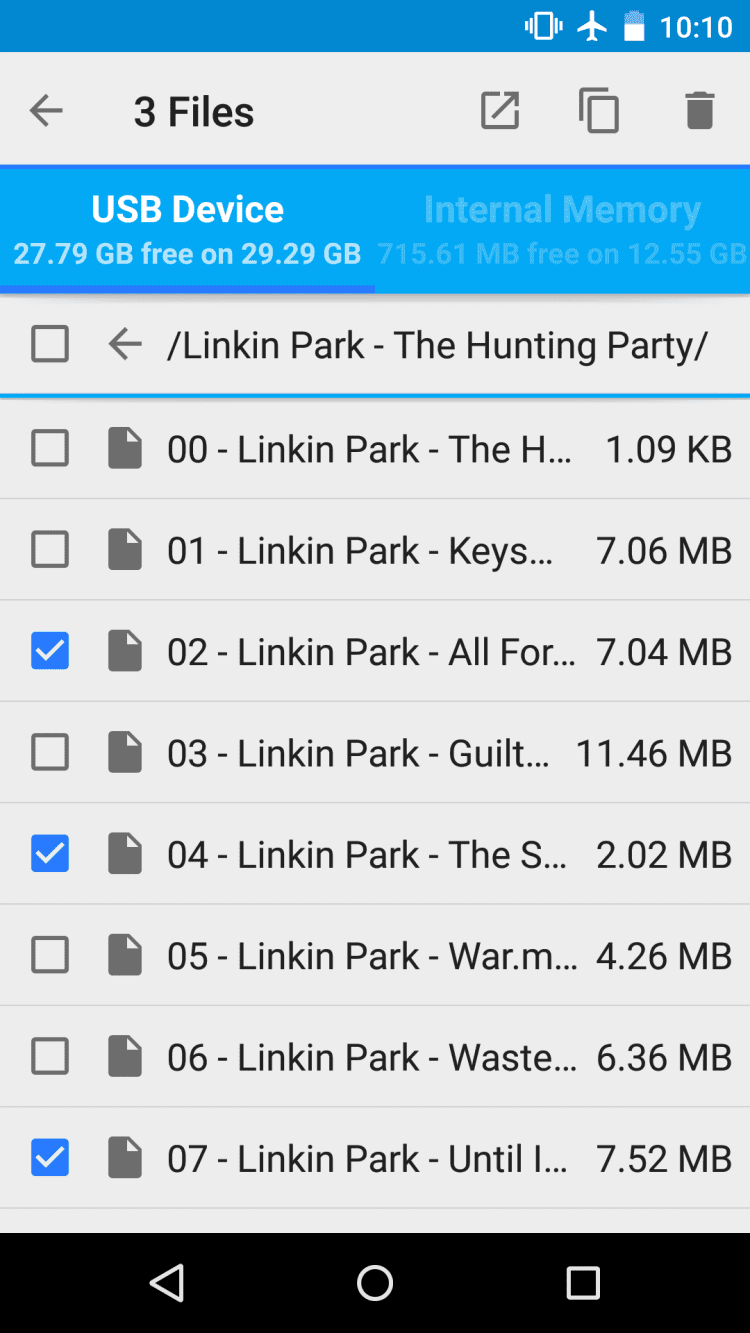Check the 03 - Linkin Park file checkbox
Viewport: 750px width, 1333px height.
tap(50, 753)
